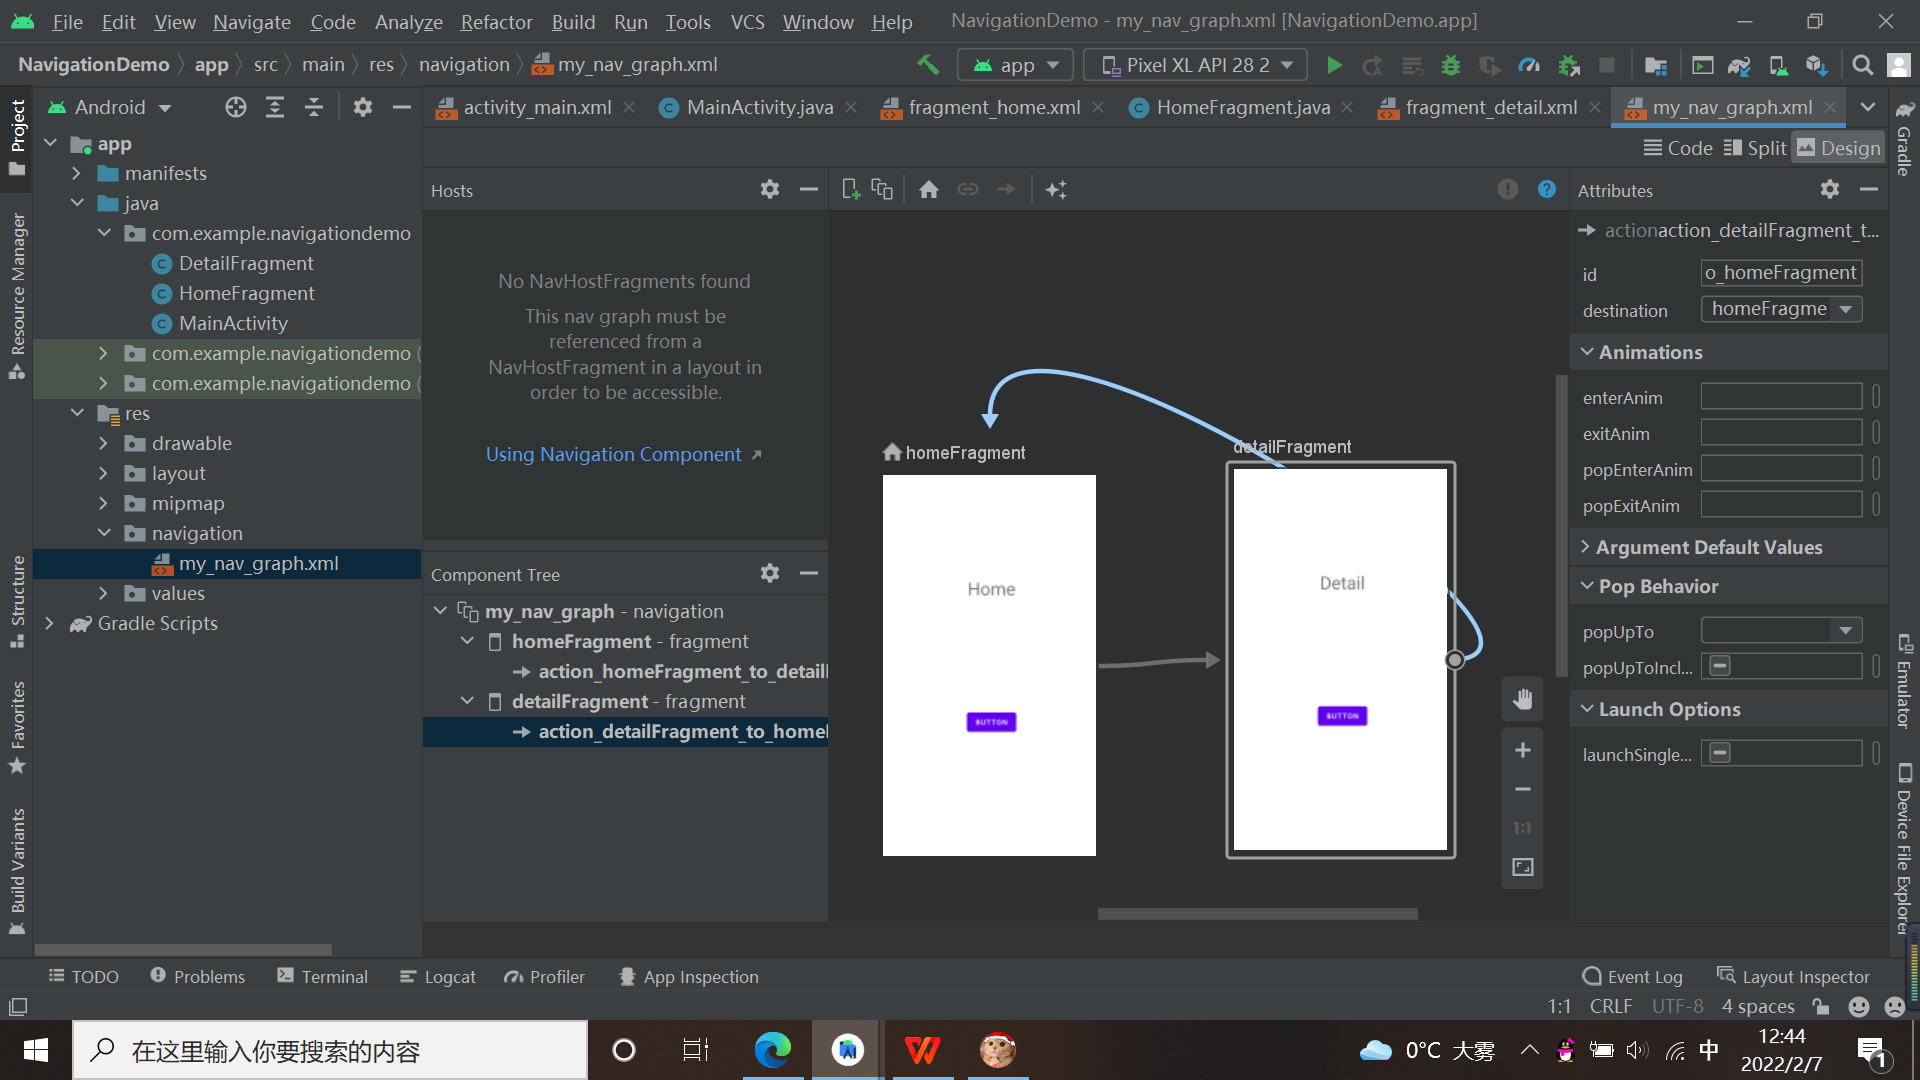This screenshot has width=1920, height=1080.
Task: Toggle the popUpToInclusive checkbox
Action: pos(1720,666)
